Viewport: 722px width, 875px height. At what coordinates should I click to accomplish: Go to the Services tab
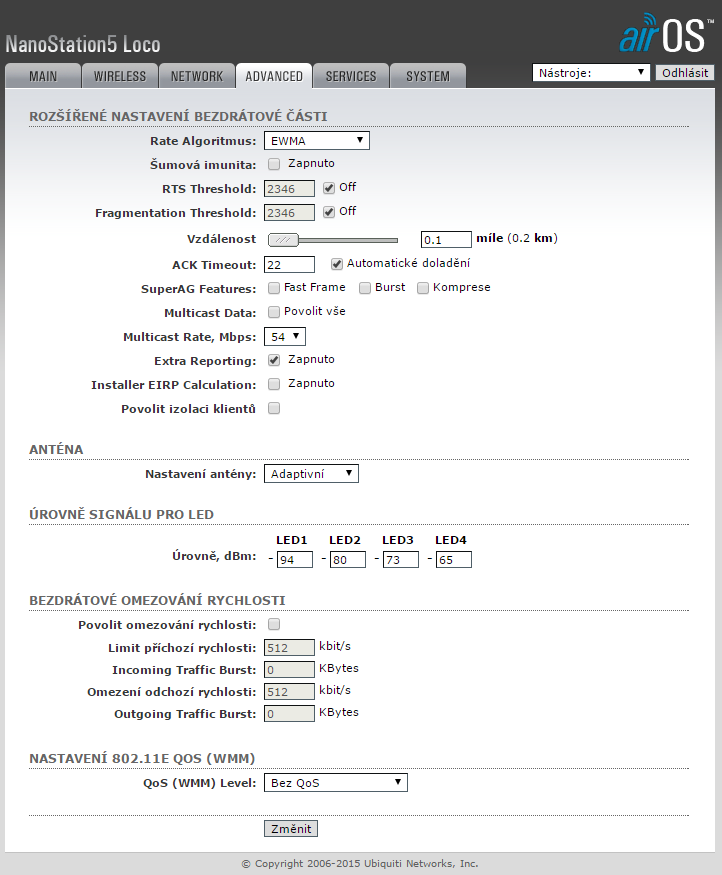(351, 76)
